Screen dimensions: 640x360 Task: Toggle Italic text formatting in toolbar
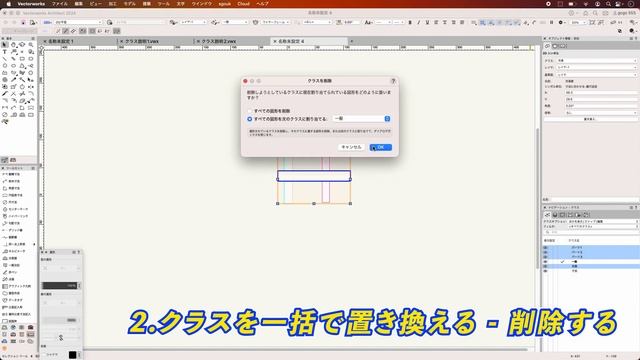[419, 22]
